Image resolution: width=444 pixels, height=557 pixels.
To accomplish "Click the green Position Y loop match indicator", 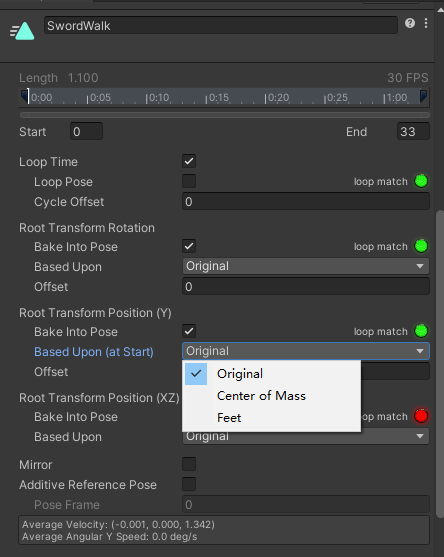I will point(421,331).
